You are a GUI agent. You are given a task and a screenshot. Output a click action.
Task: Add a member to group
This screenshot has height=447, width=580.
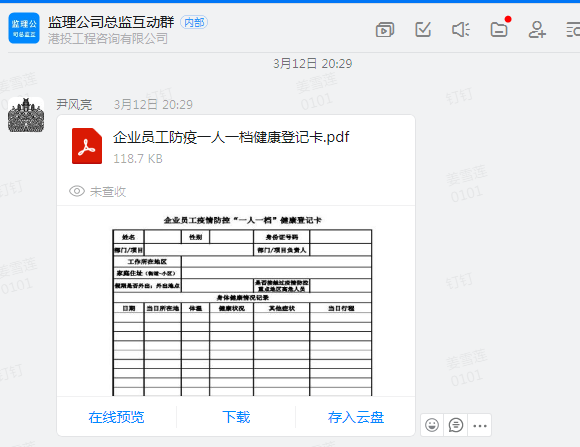coord(537,30)
